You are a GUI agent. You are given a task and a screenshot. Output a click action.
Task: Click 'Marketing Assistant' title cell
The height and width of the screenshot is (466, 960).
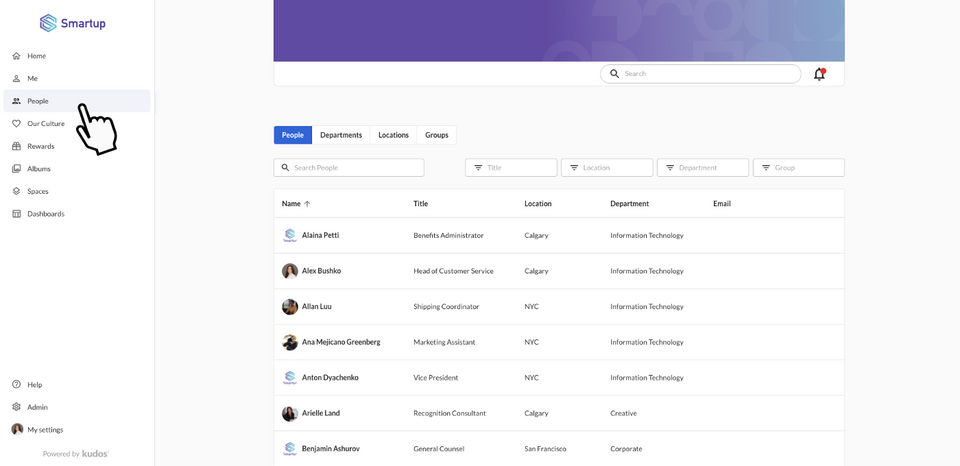click(x=444, y=342)
